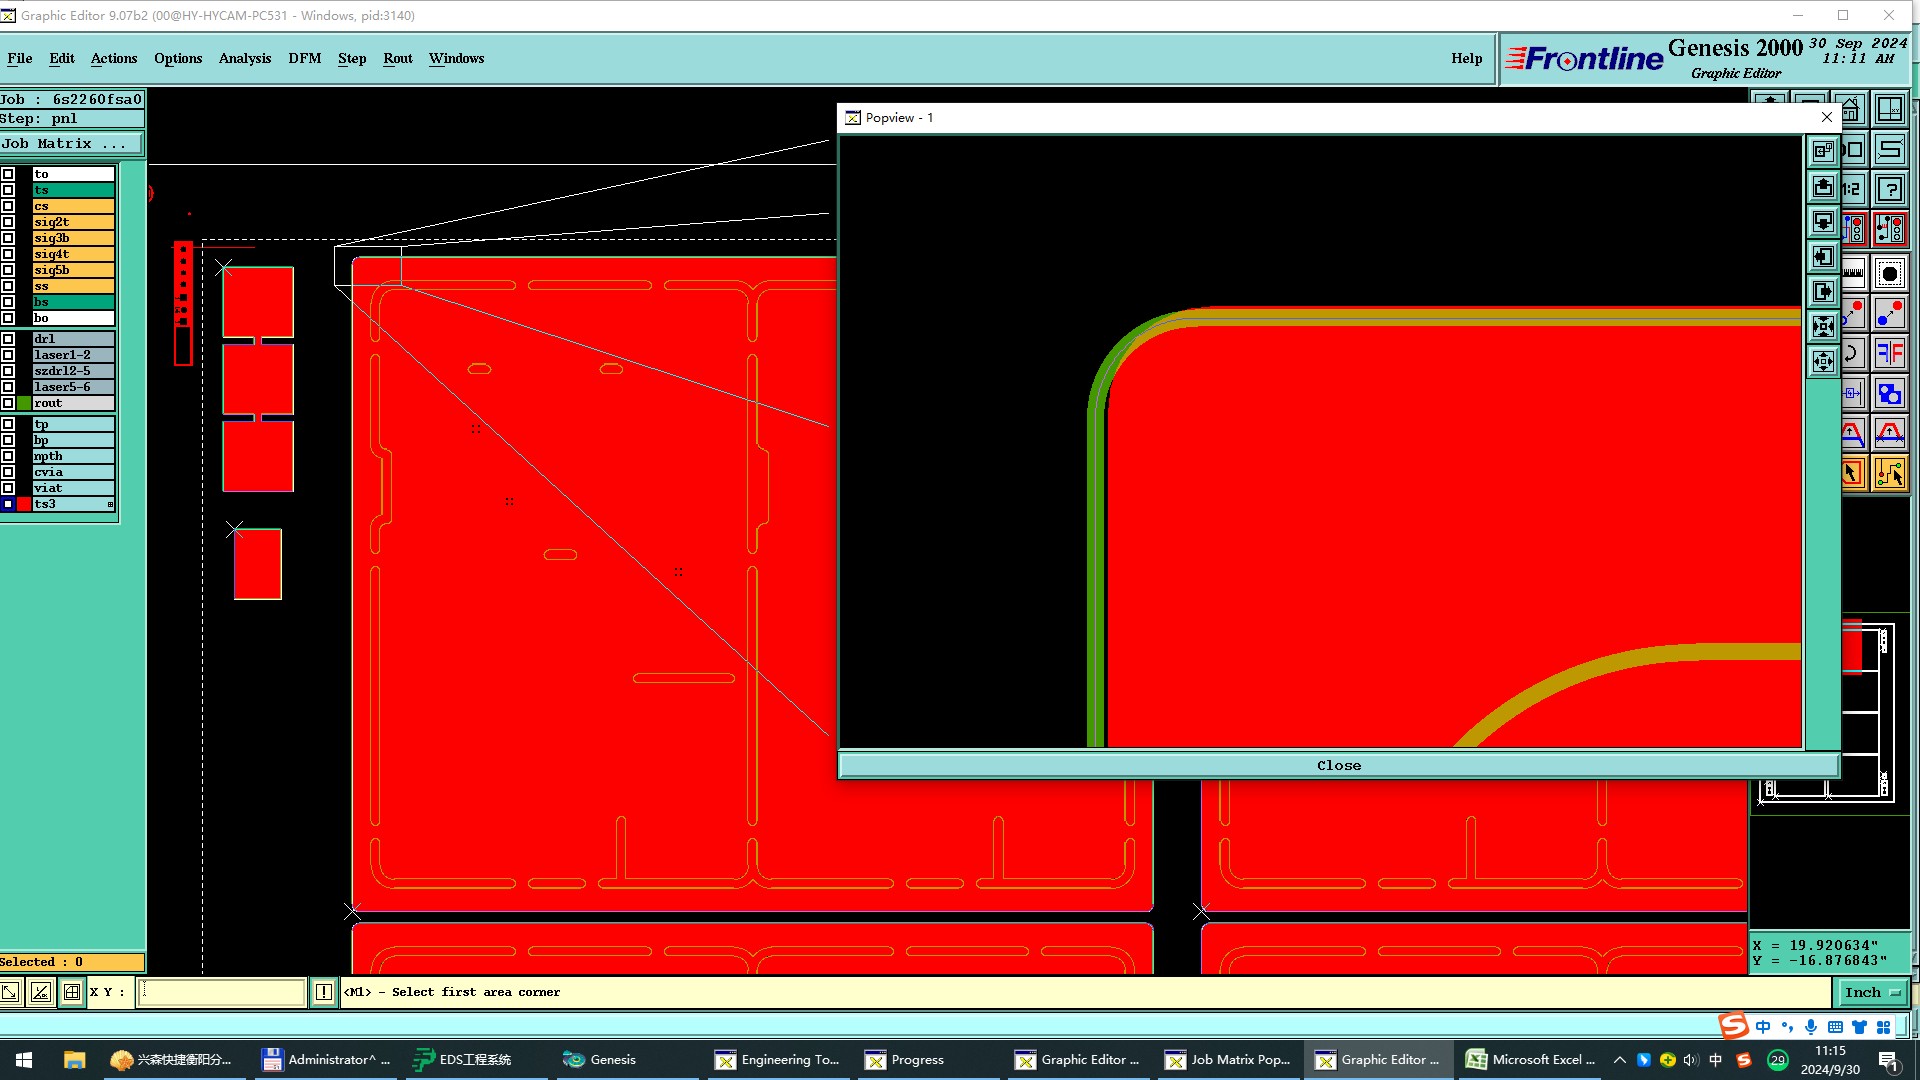
Task: Click the grid snap icon beside X Y
Action: 72,992
